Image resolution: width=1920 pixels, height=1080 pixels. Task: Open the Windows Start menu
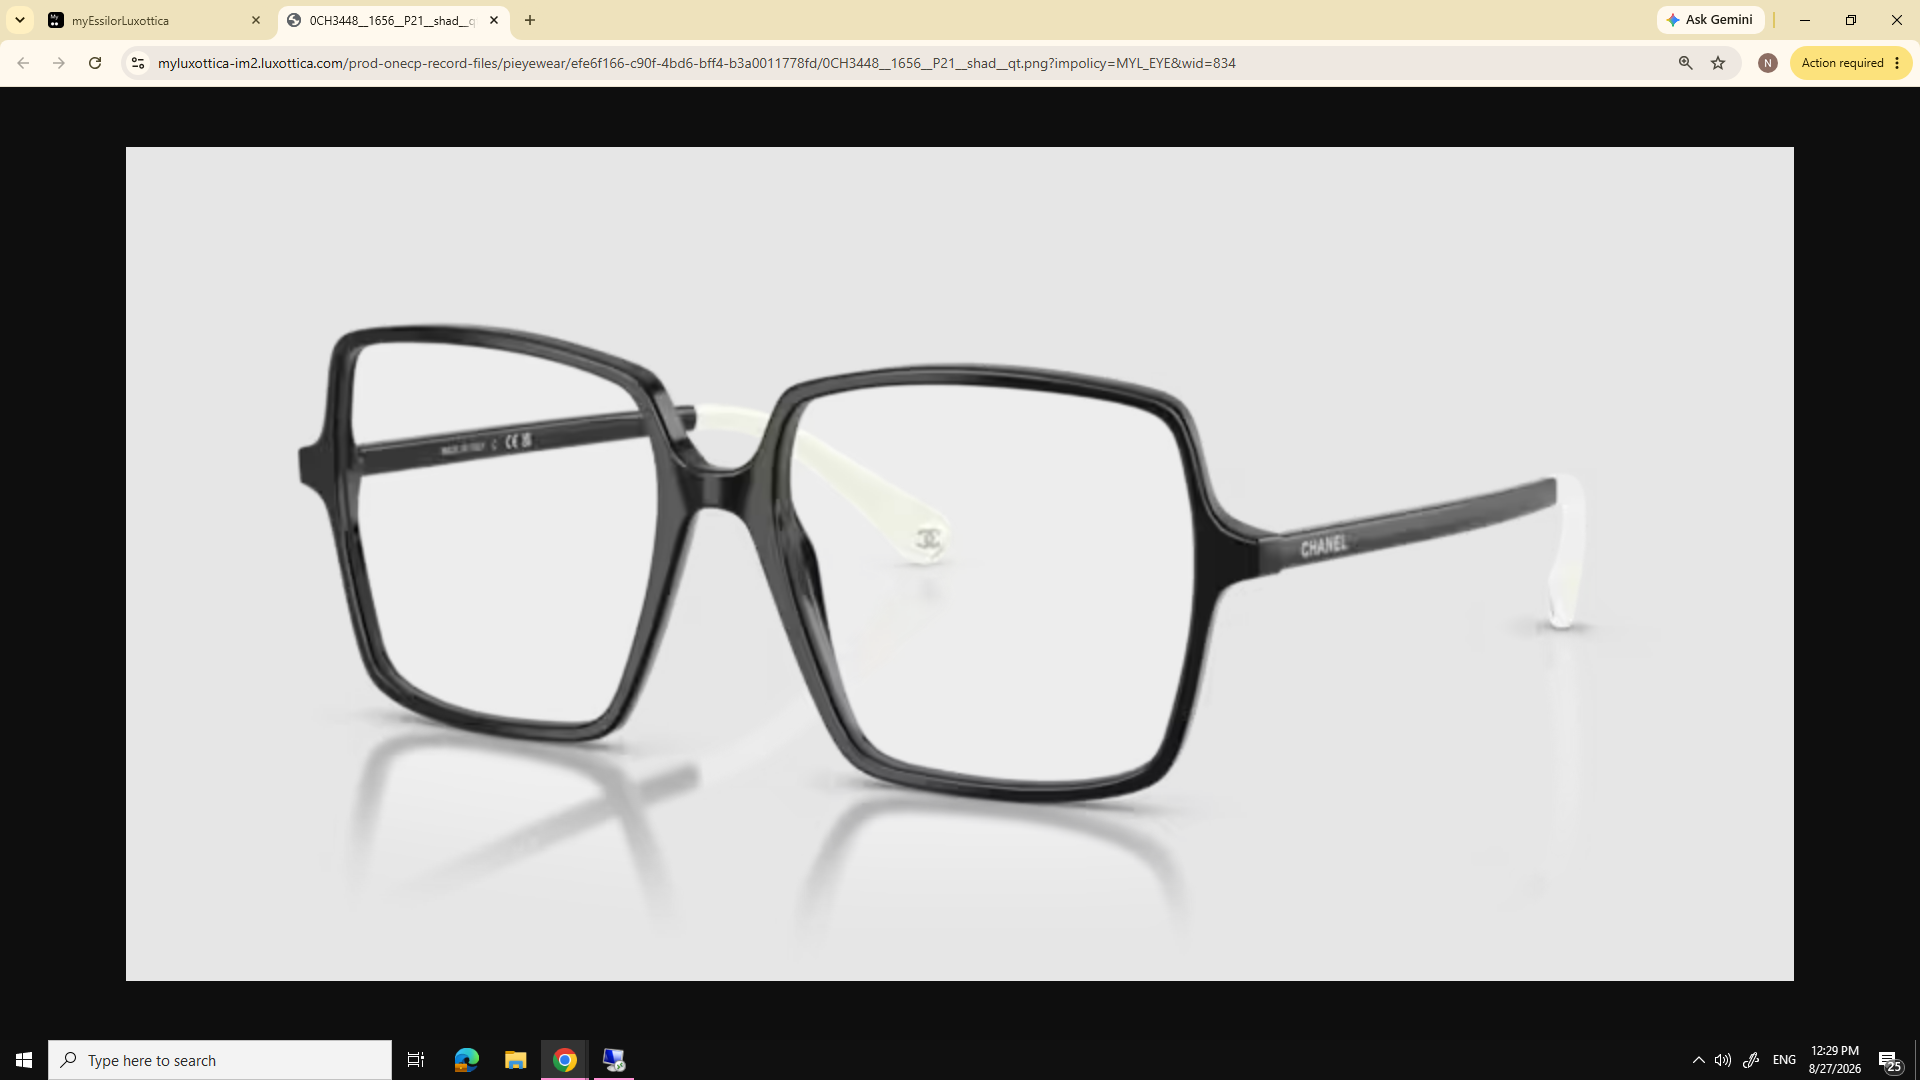[24, 1060]
